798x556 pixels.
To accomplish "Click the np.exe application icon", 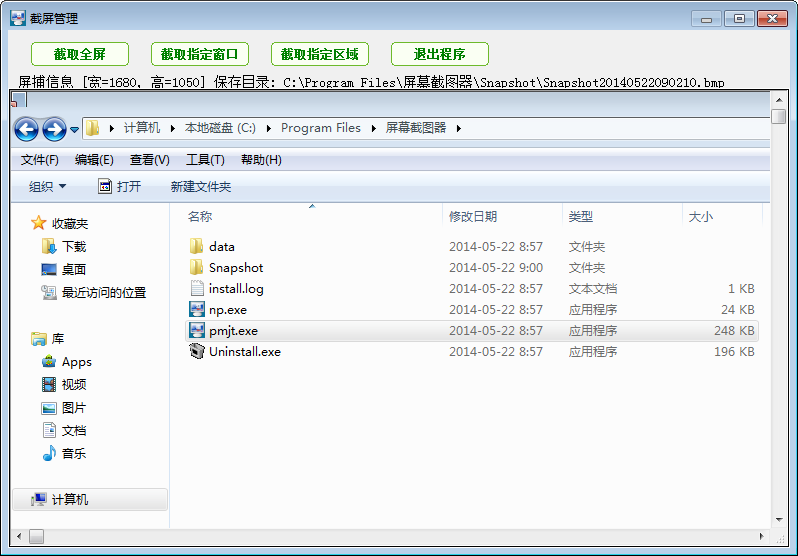I will click(196, 309).
